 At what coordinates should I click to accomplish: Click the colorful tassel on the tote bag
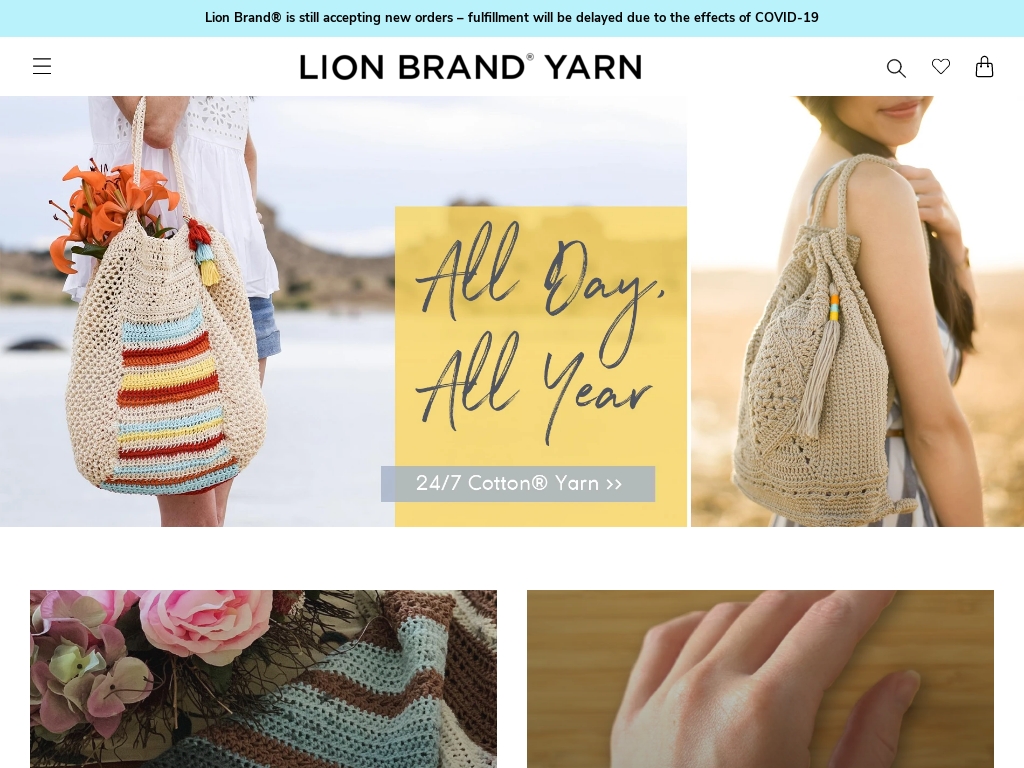[x=204, y=253]
